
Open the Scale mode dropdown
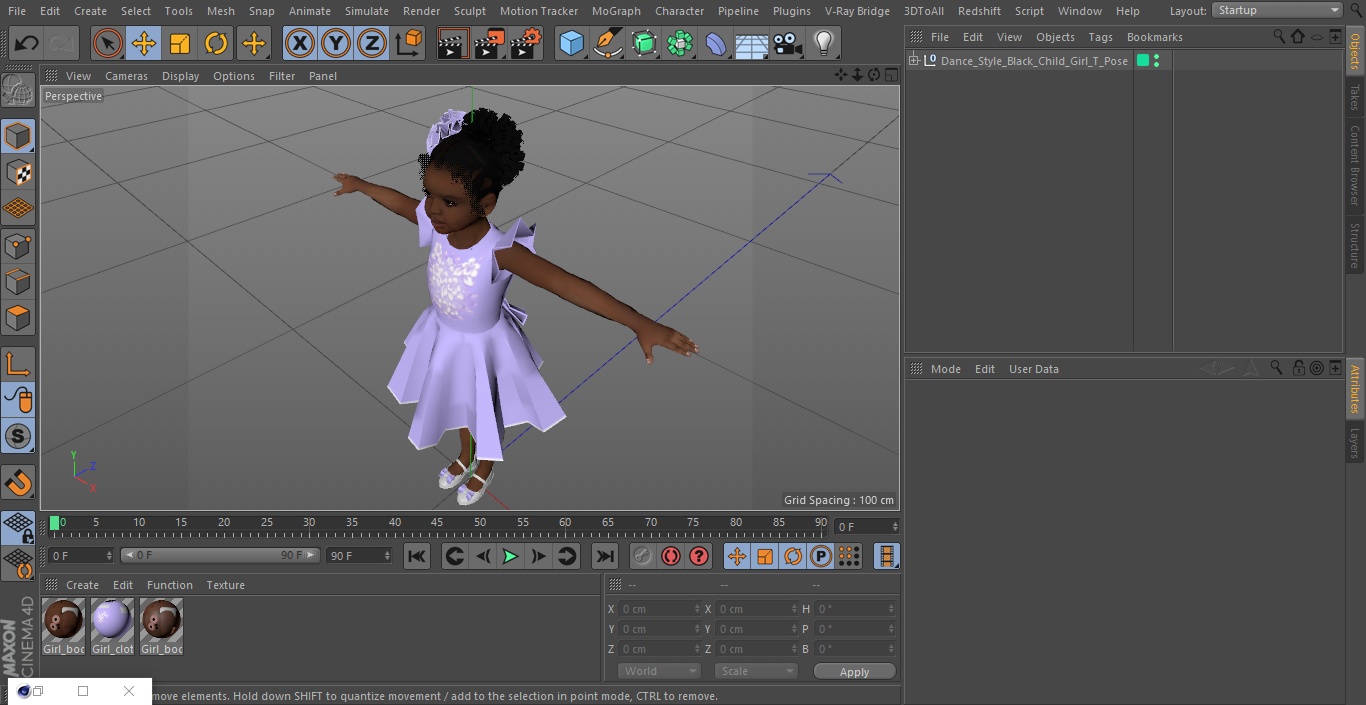(756, 671)
